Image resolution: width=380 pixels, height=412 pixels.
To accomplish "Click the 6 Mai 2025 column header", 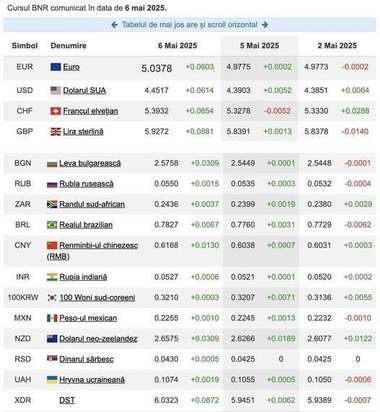I will (x=178, y=46).
